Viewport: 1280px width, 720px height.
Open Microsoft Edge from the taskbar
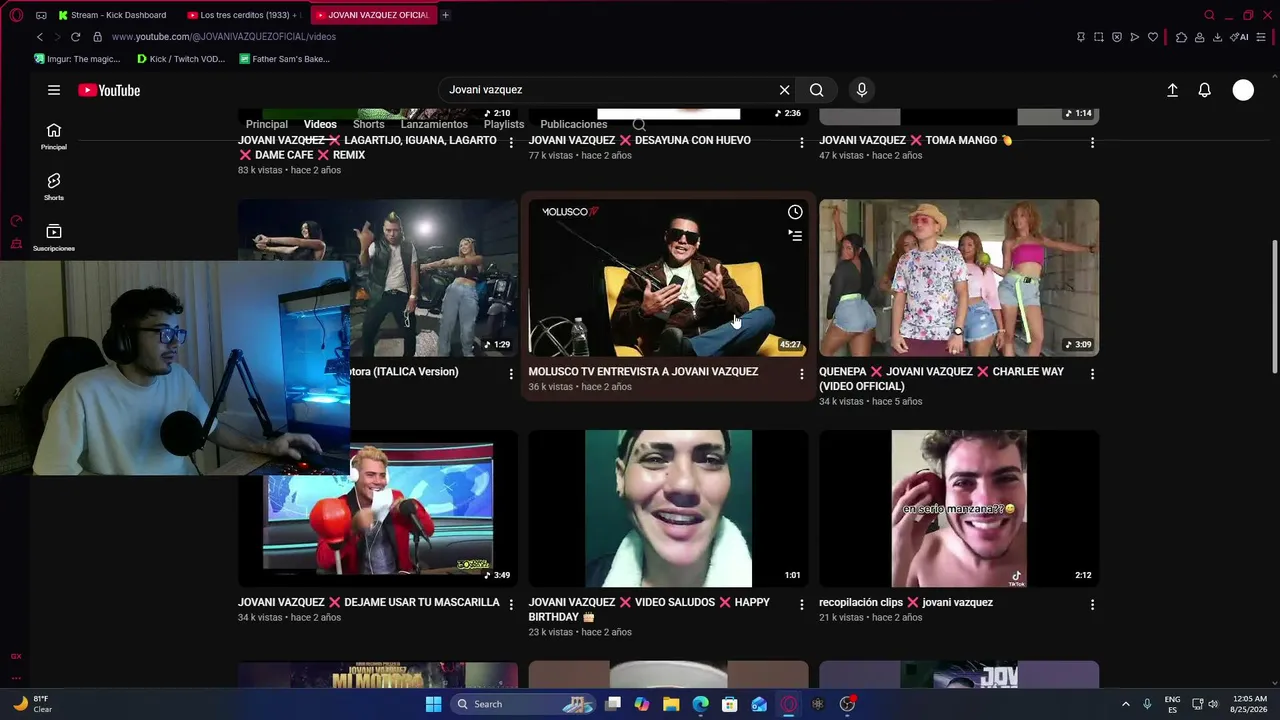coord(701,704)
